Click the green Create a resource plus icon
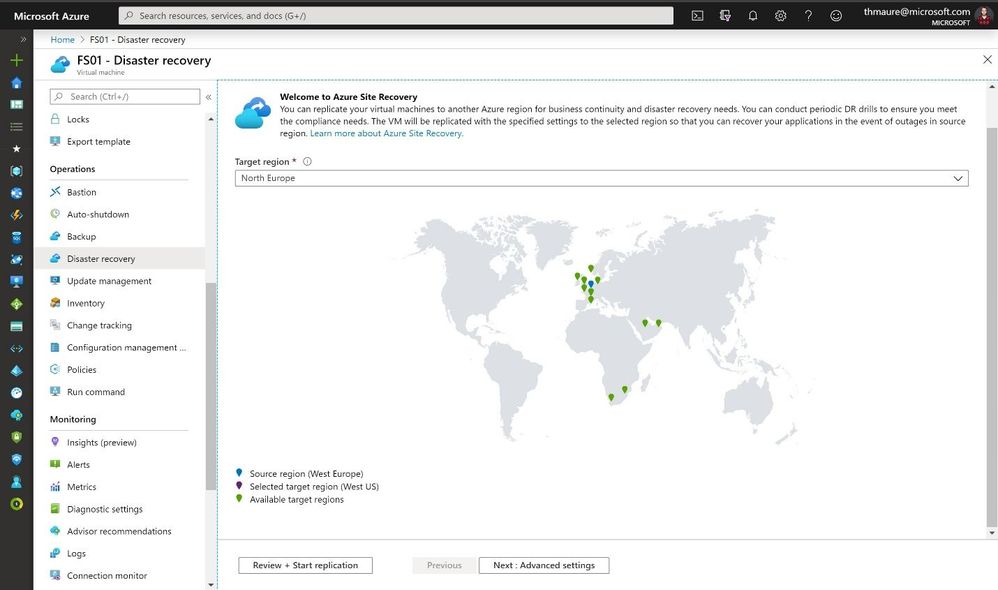Viewport: 998px width, 590px height. click(17, 60)
